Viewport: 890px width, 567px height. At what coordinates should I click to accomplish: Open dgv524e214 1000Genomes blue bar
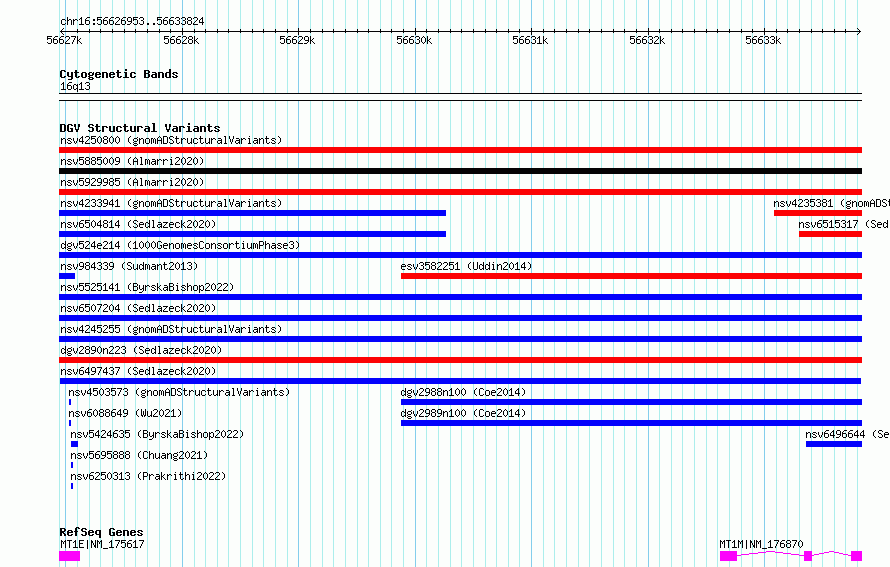(x=460, y=255)
